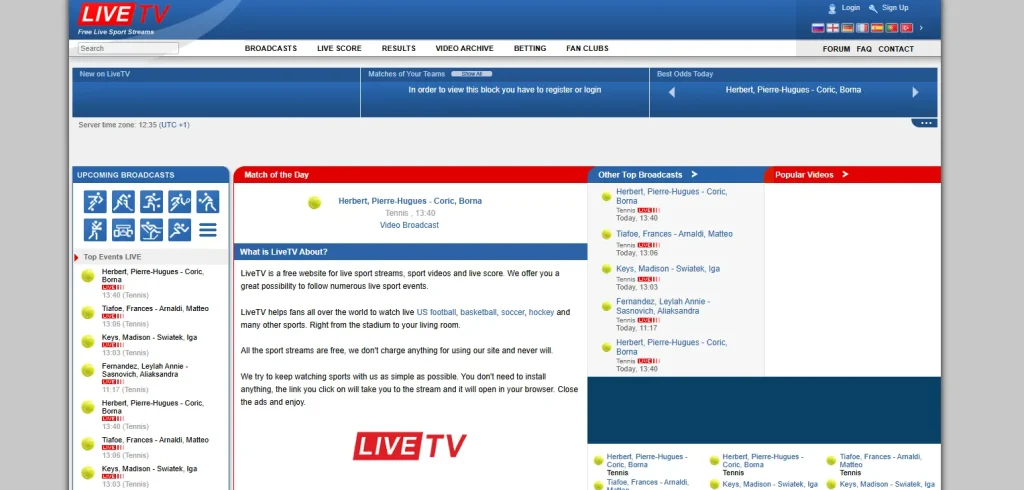This screenshot has width=1024, height=490.
Task: Switch language with the Russian flag
Action: tap(818, 28)
